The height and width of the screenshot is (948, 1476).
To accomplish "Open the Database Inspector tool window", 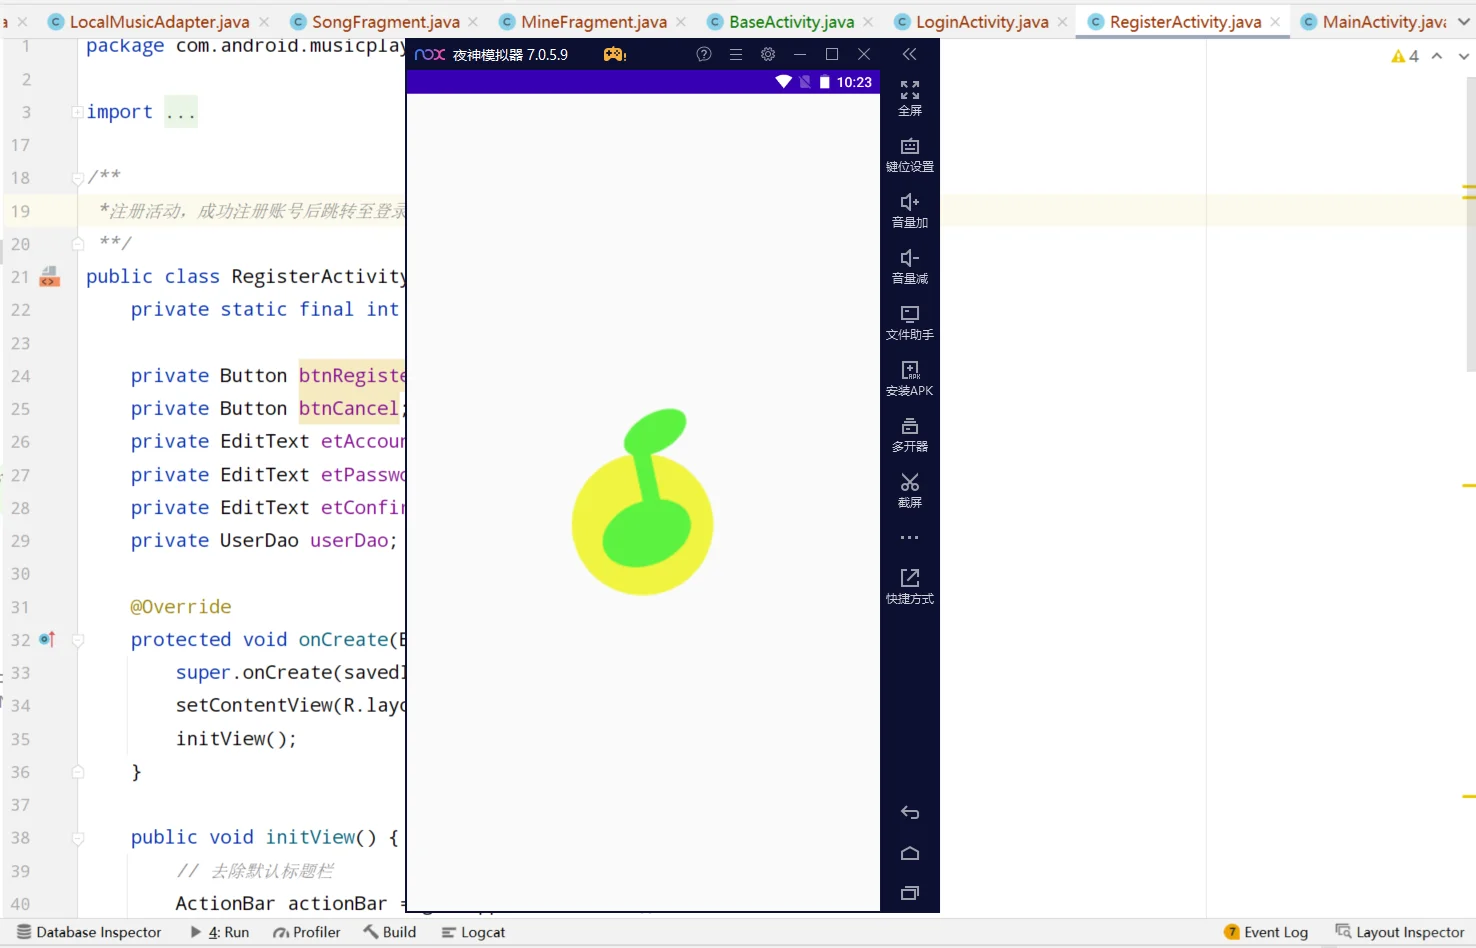I will tap(89, 932).
